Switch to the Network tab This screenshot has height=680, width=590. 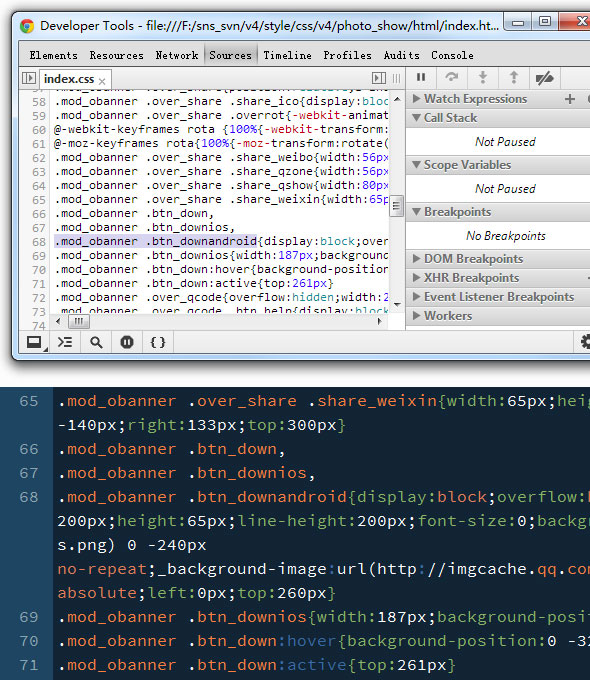[x=177, y=56]
